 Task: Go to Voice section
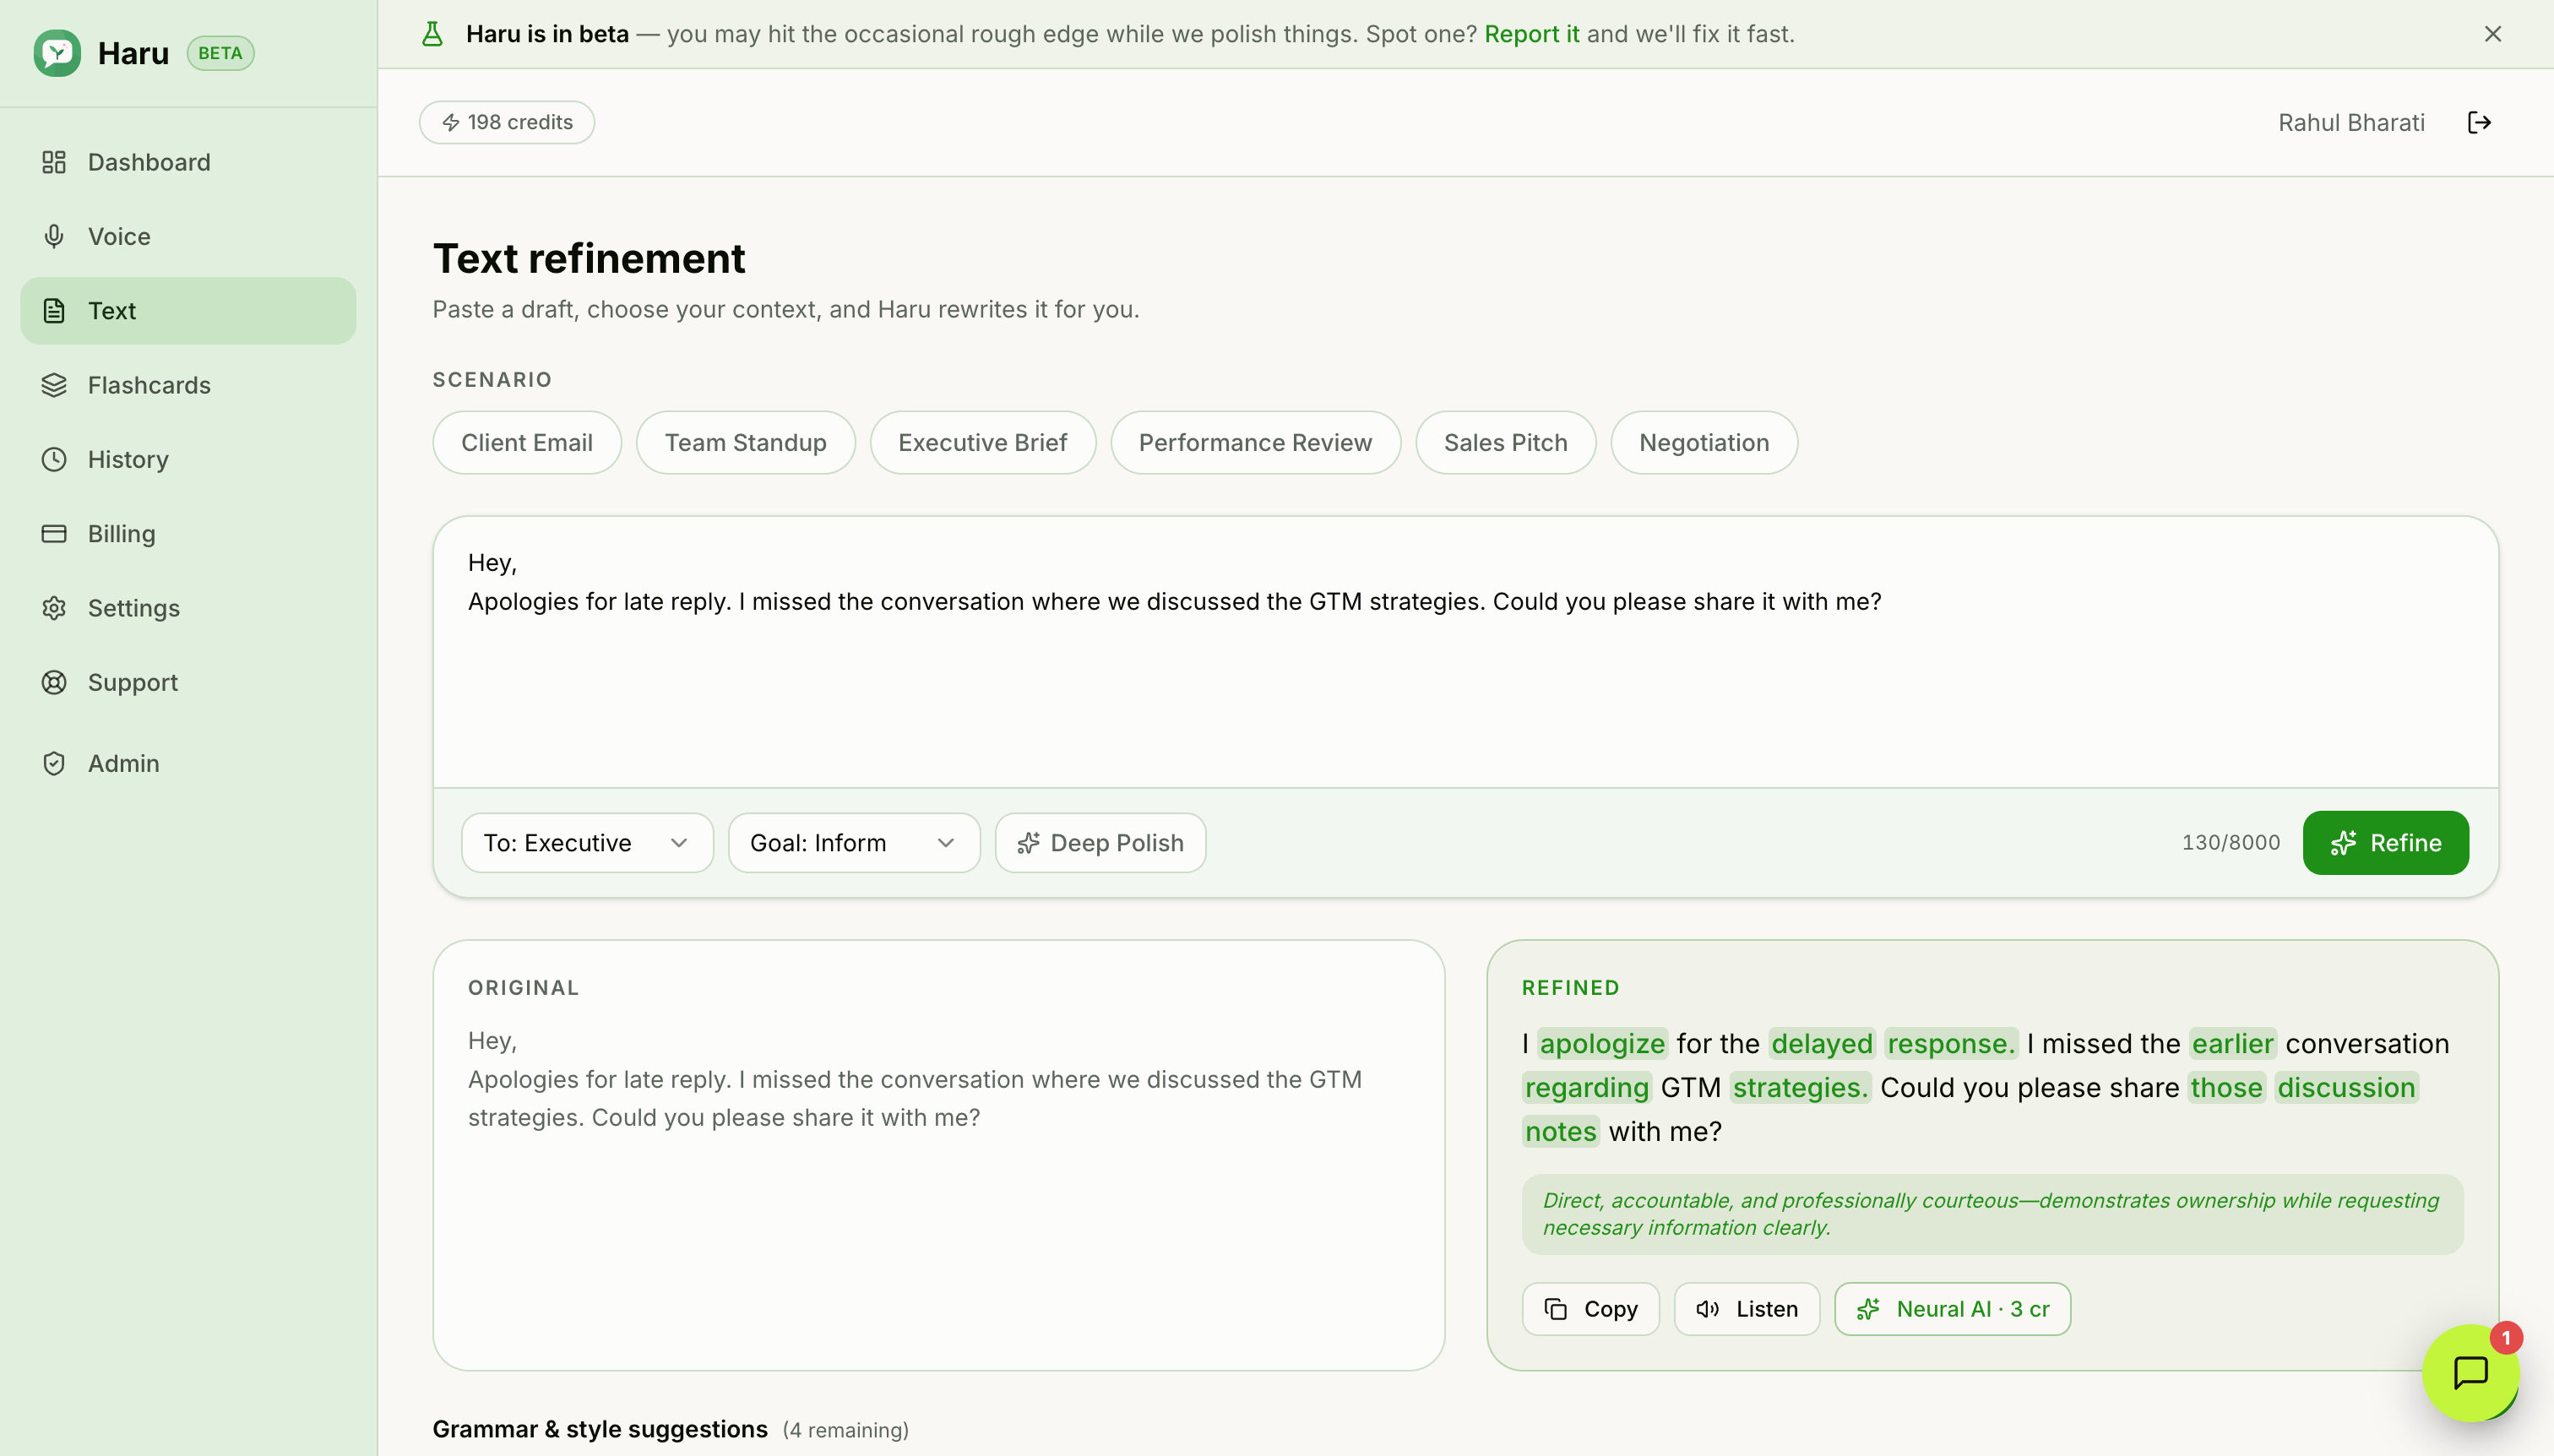188,236
